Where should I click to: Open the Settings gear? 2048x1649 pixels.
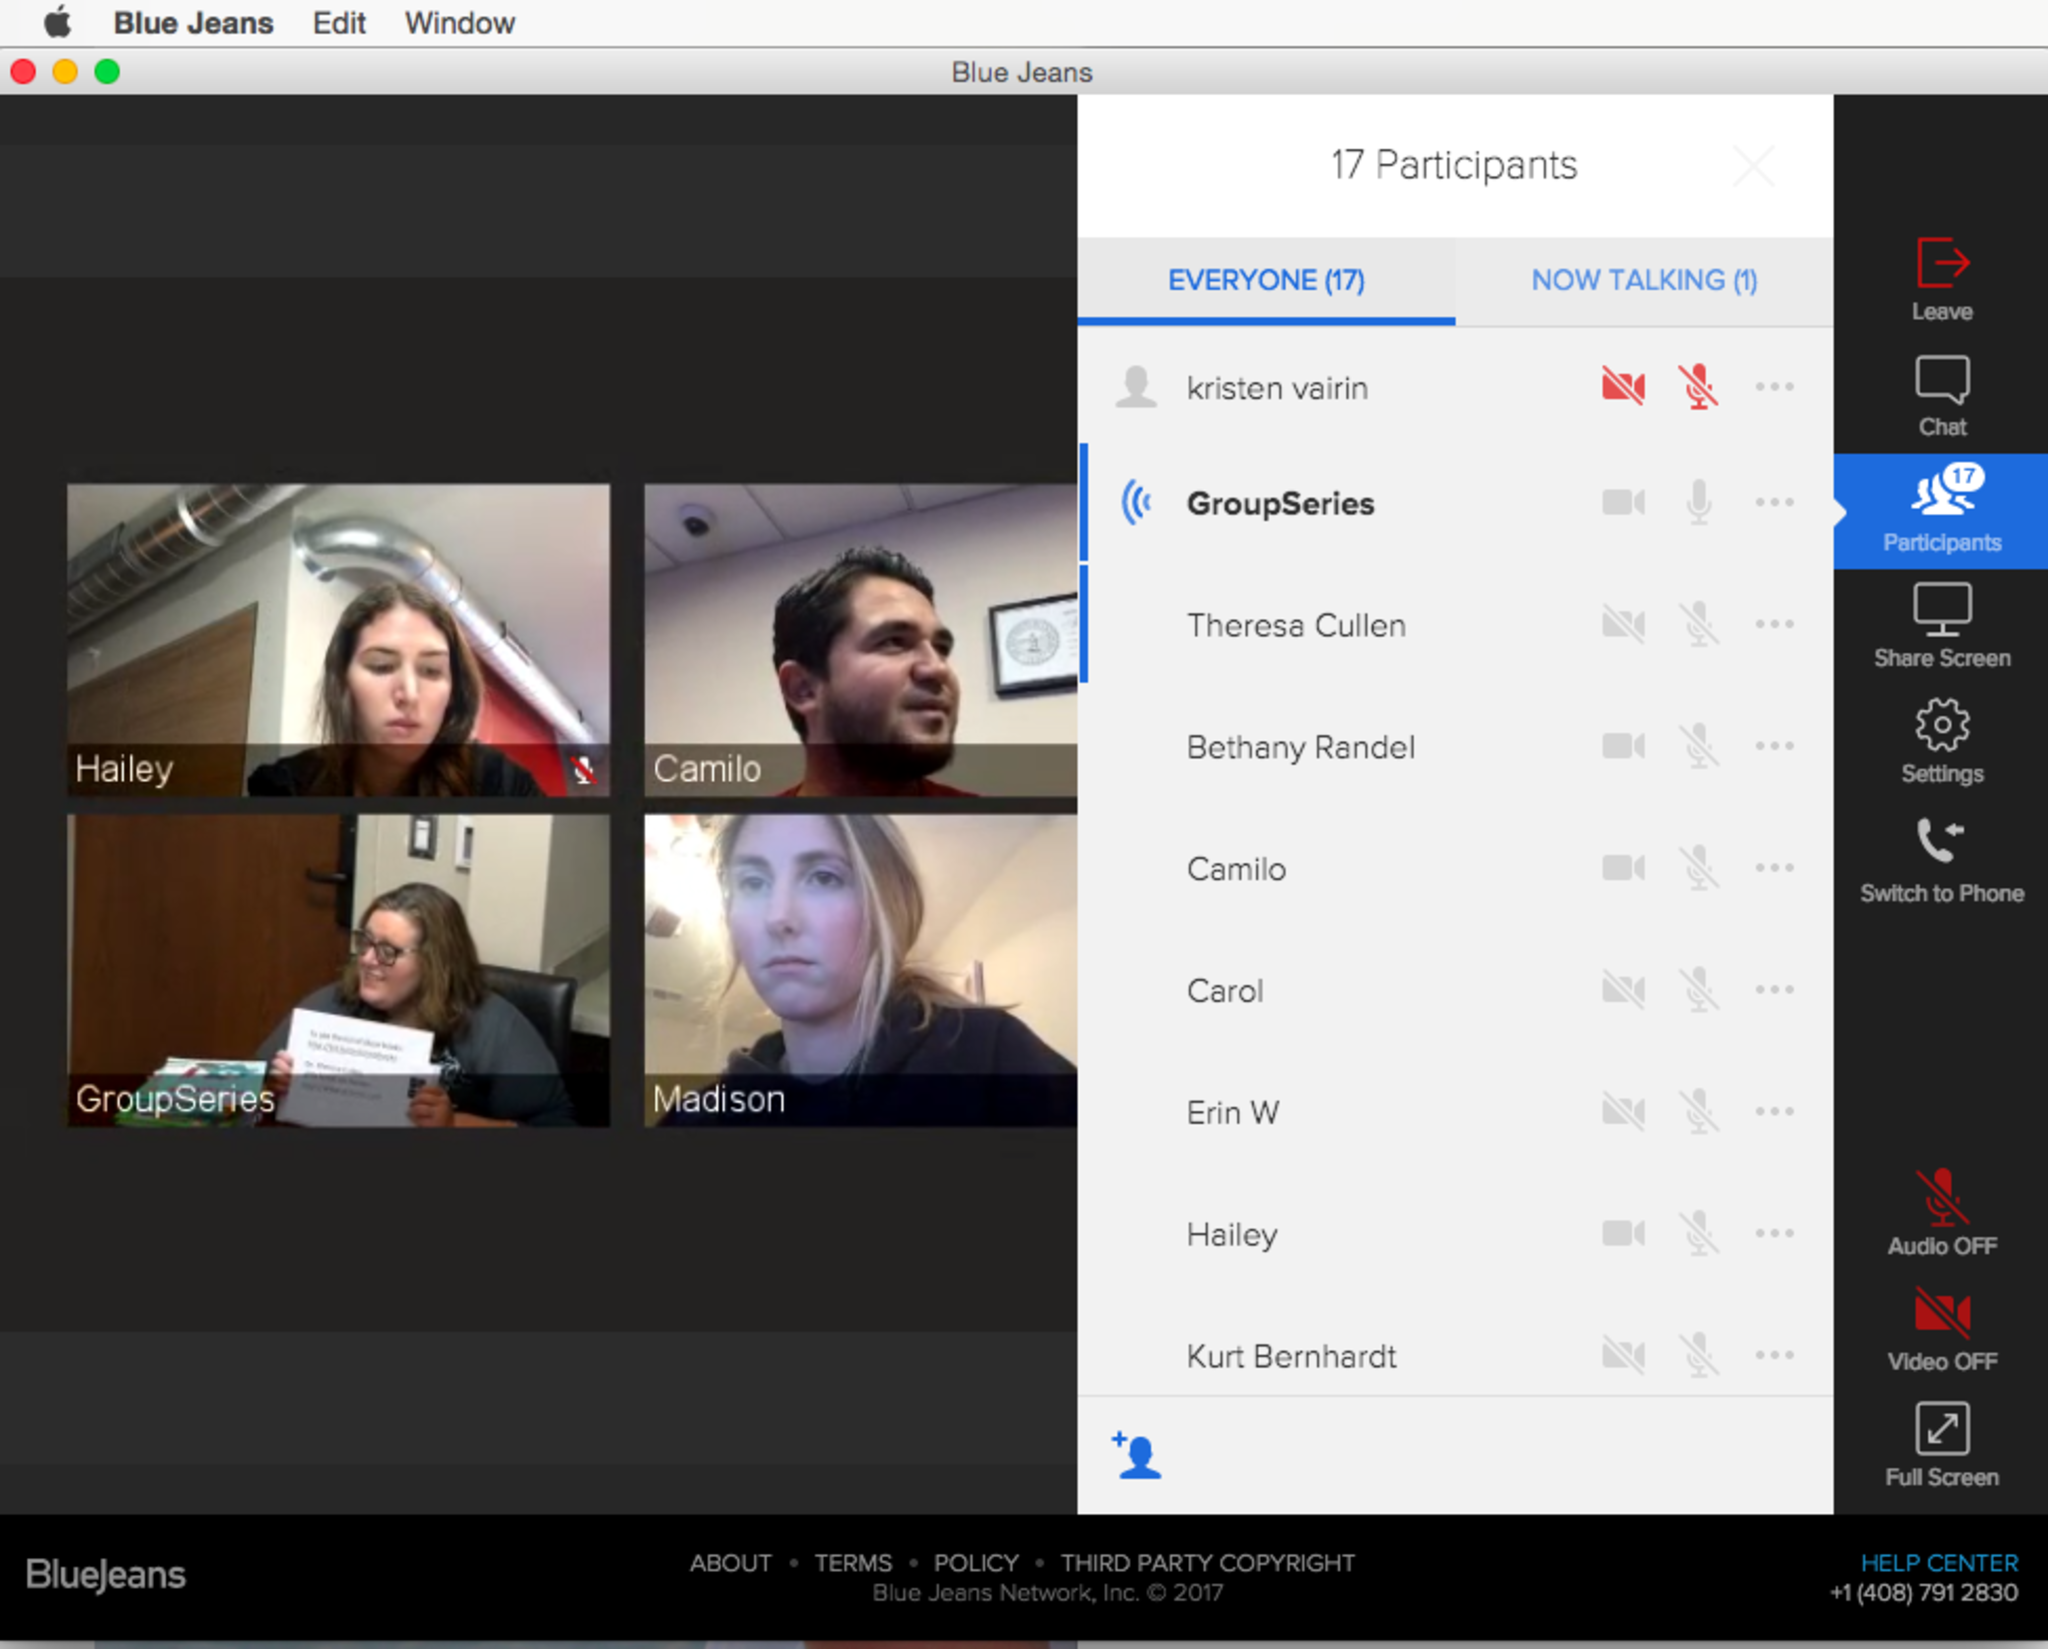pyautogui.click(x=1941, y=726)
